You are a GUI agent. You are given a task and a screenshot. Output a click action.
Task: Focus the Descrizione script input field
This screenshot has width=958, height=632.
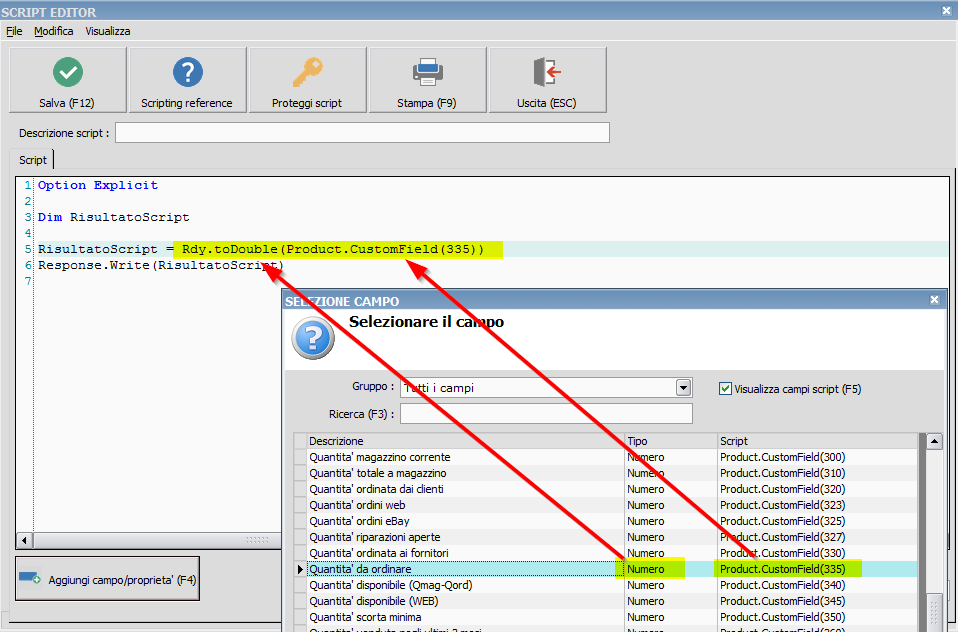click(x=362, y=133)
